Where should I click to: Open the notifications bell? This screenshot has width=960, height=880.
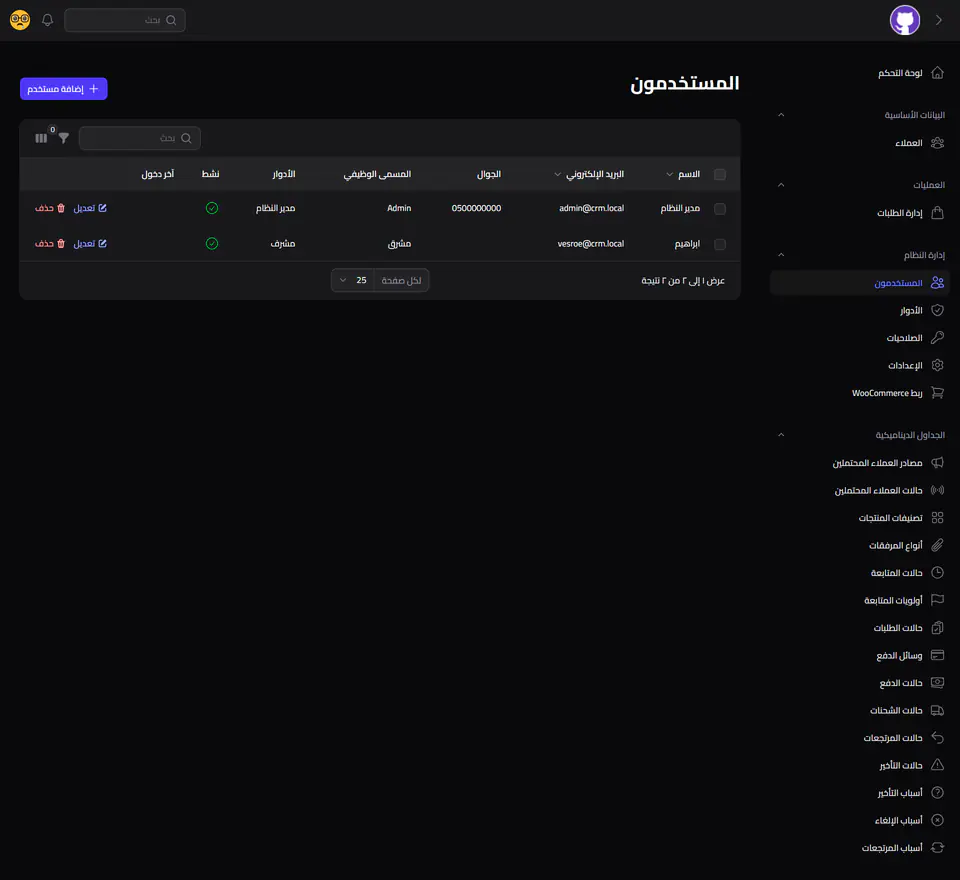click(47, 20)
